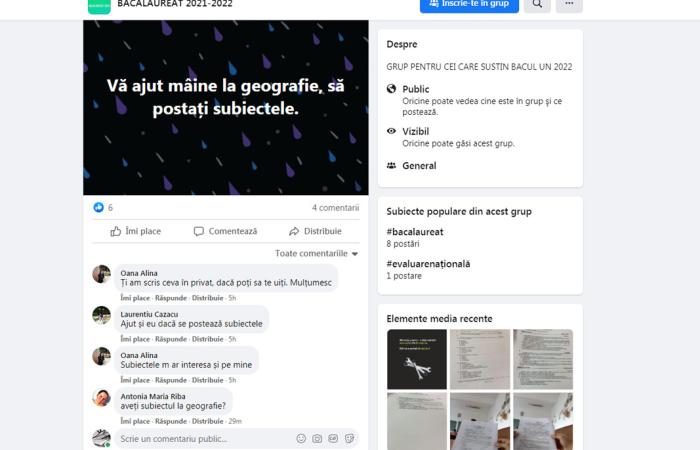Reply to Laurentiu Cazacu's comment via Răspunde
Image resolution: width=700 pixels, height=450 pixels.
pyautogui.click(x=171, y=339)
